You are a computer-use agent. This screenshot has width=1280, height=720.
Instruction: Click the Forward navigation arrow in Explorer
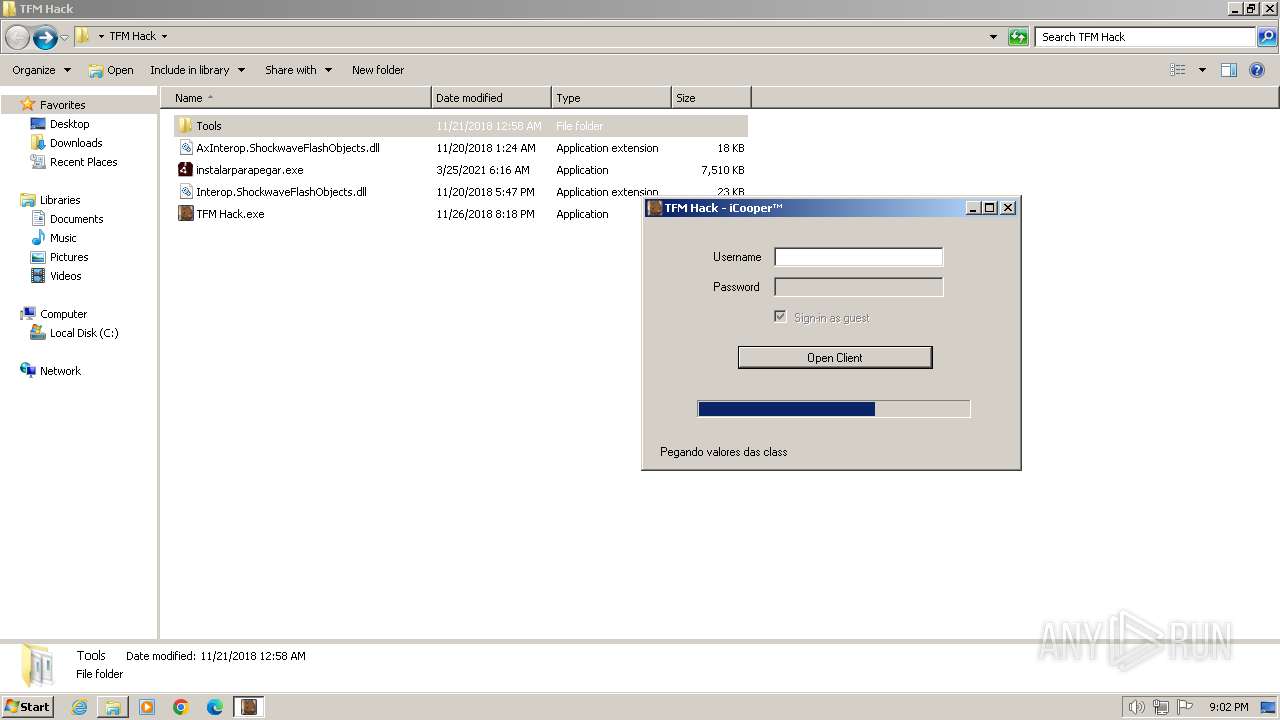point(44,37)
